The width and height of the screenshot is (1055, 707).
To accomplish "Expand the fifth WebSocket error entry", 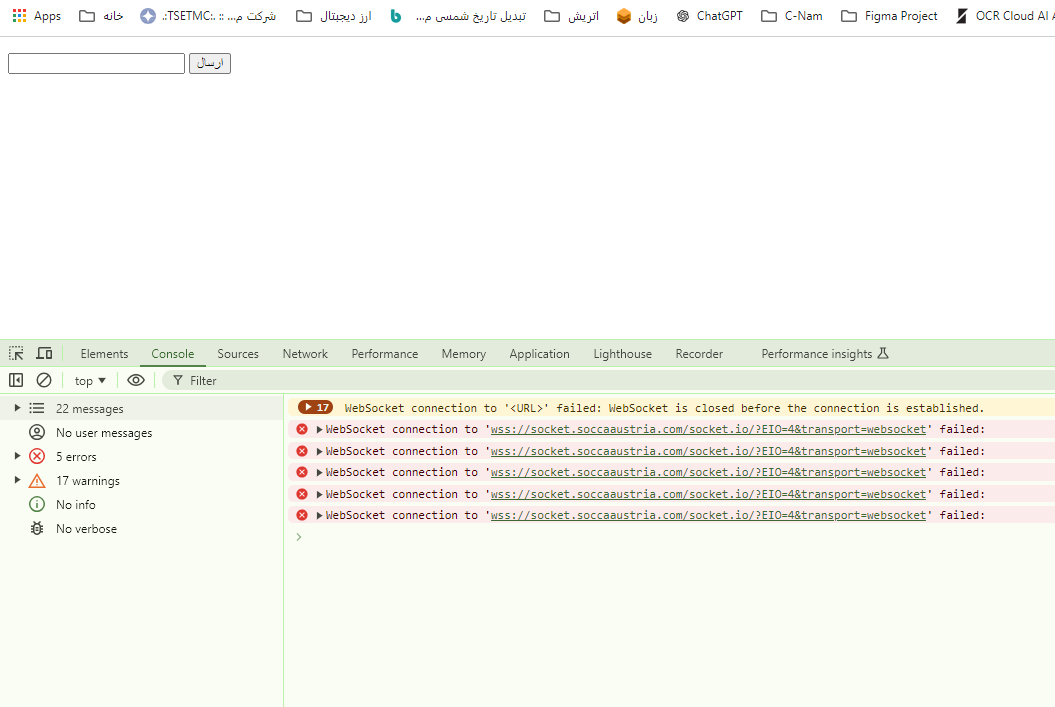I will tap(320, 515).
